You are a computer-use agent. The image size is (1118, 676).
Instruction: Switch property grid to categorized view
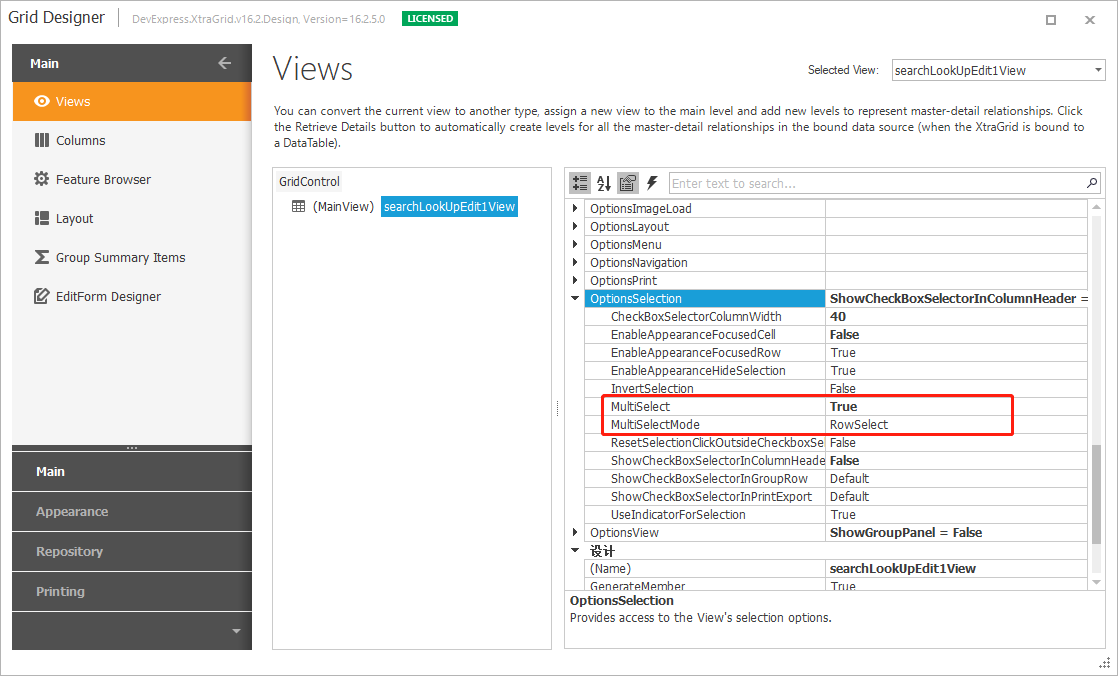coord(580,183)
